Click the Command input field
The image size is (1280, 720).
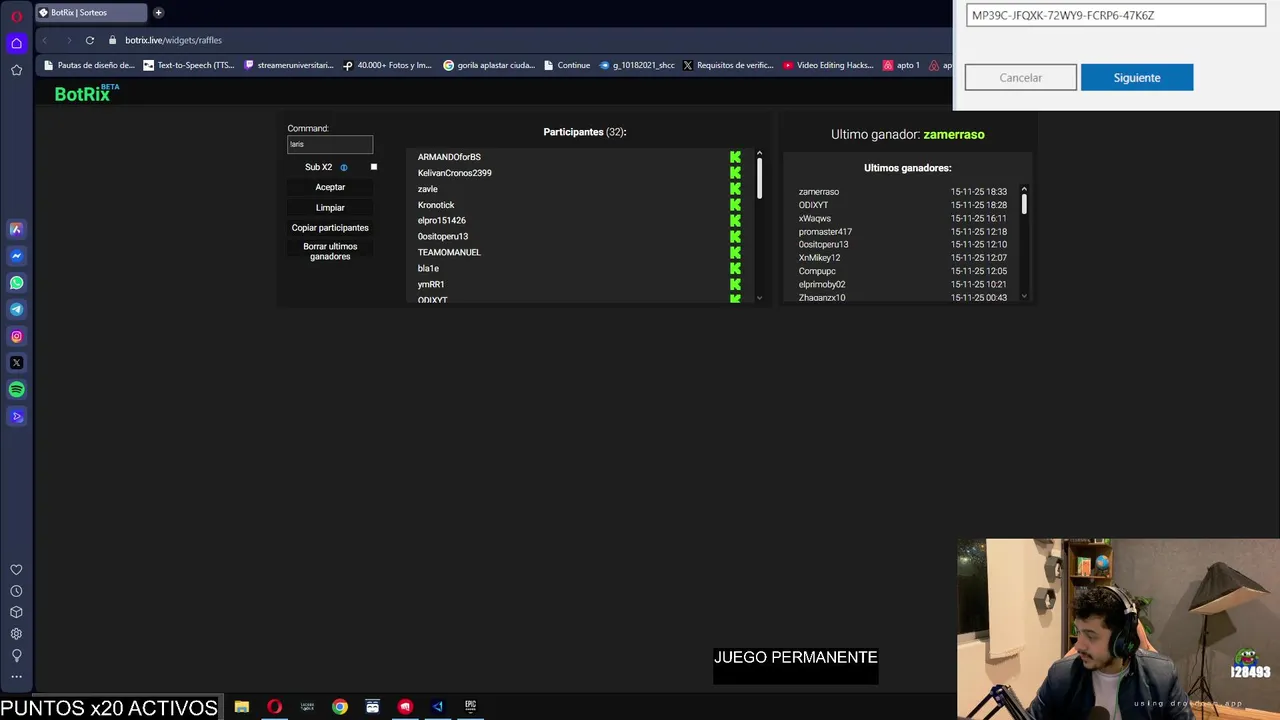(x=330, y=144)
